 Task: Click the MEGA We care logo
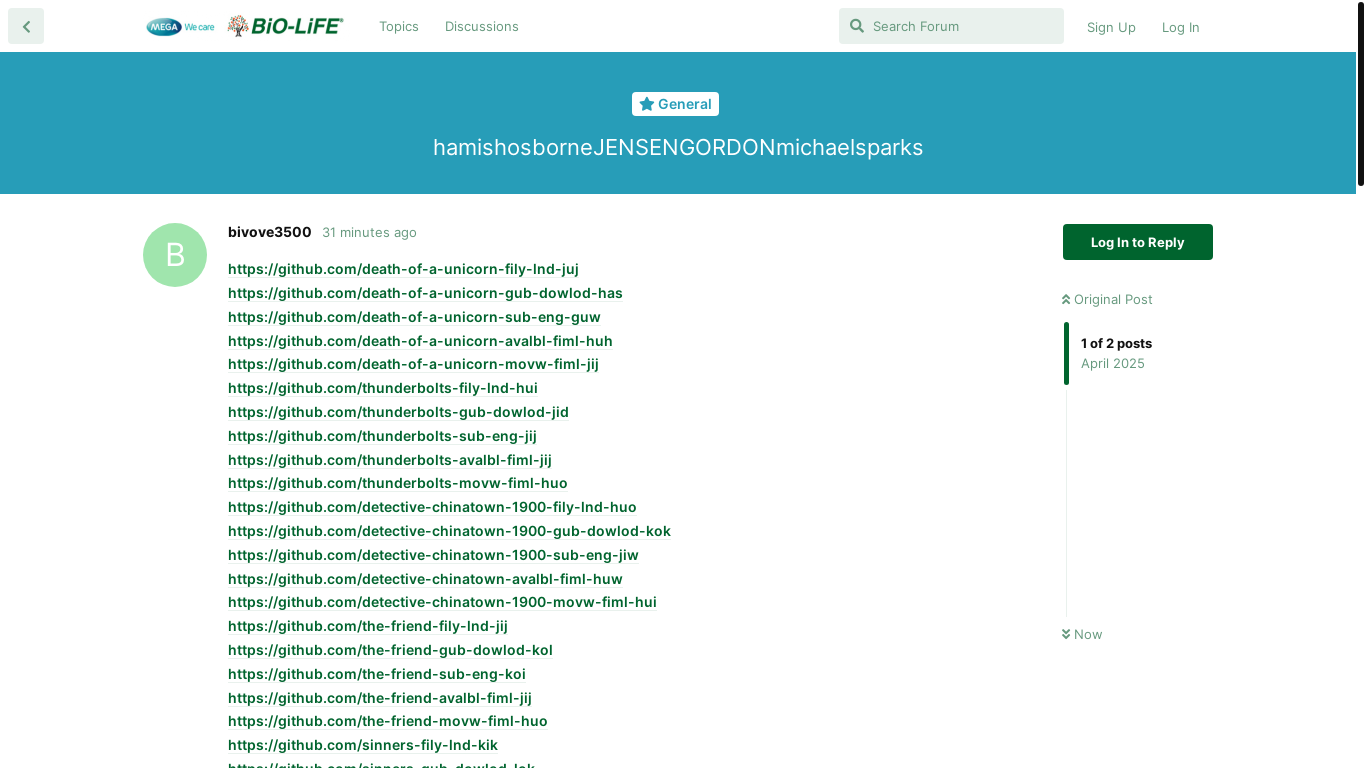pyautogui.click(x=180, y=27)
